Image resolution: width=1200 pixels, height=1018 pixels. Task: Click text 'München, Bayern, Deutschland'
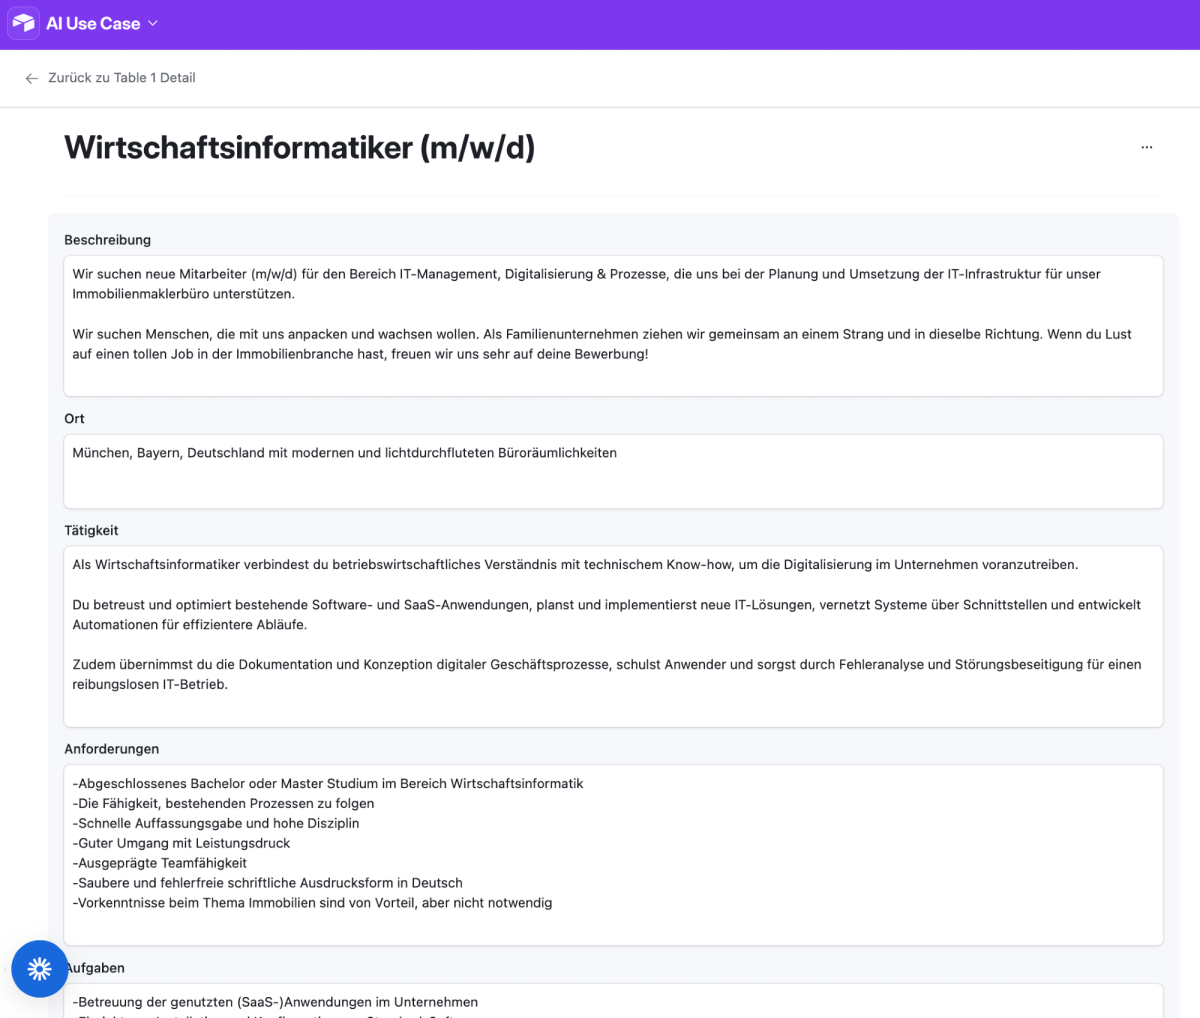(168, 453)
